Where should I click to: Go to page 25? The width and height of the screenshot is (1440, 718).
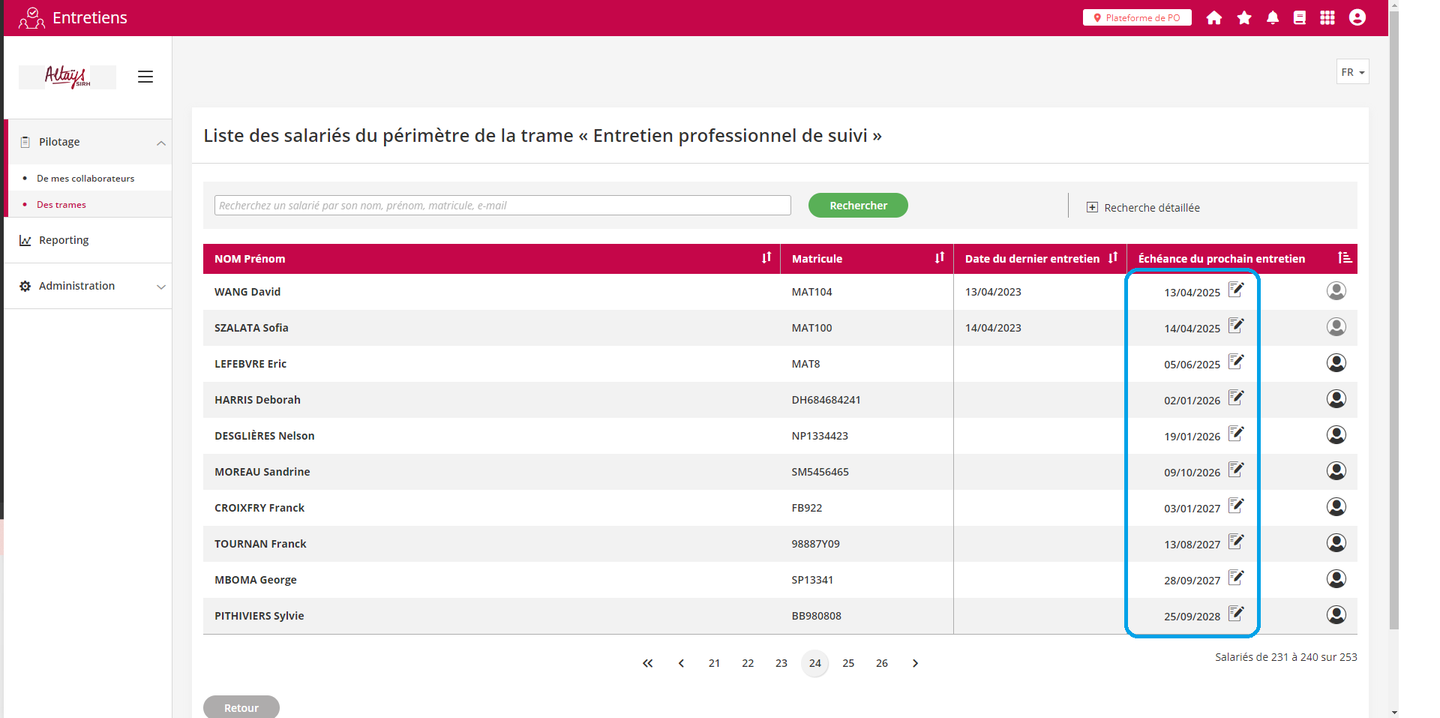tap(848, 663)
